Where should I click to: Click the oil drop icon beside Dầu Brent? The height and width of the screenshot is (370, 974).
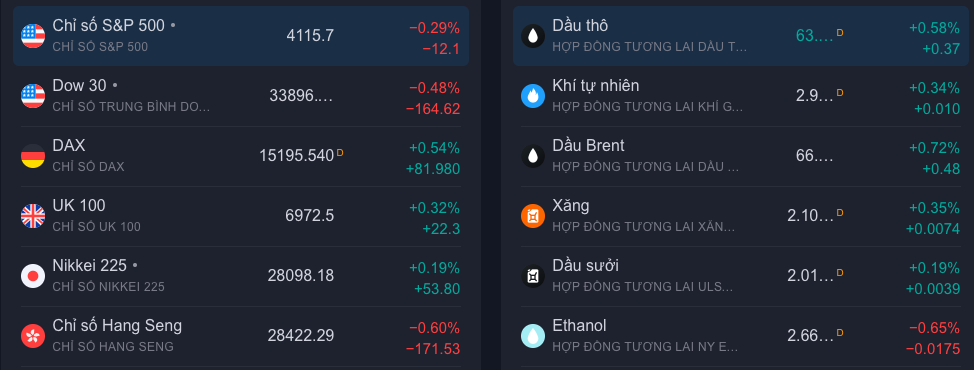pyautogui.click(x=533, y=156)
